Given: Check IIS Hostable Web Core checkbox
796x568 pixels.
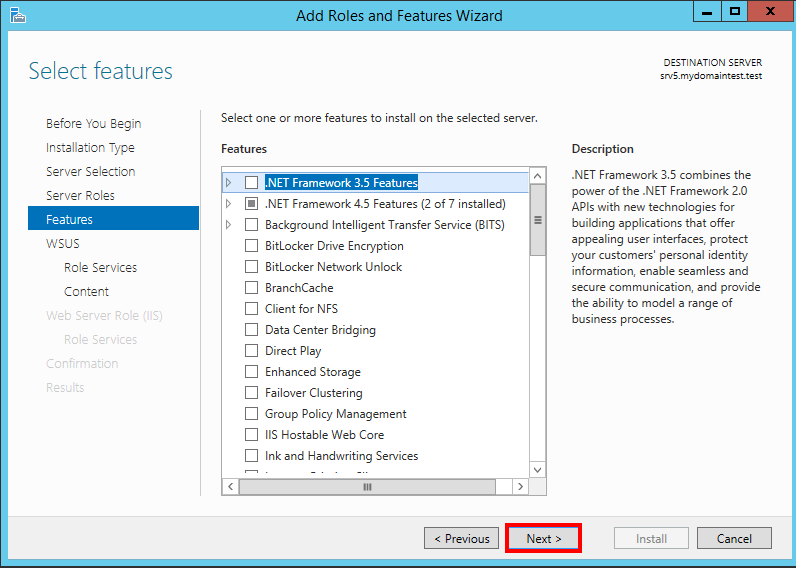Looking at the screenshot, I should pos(251,435).
